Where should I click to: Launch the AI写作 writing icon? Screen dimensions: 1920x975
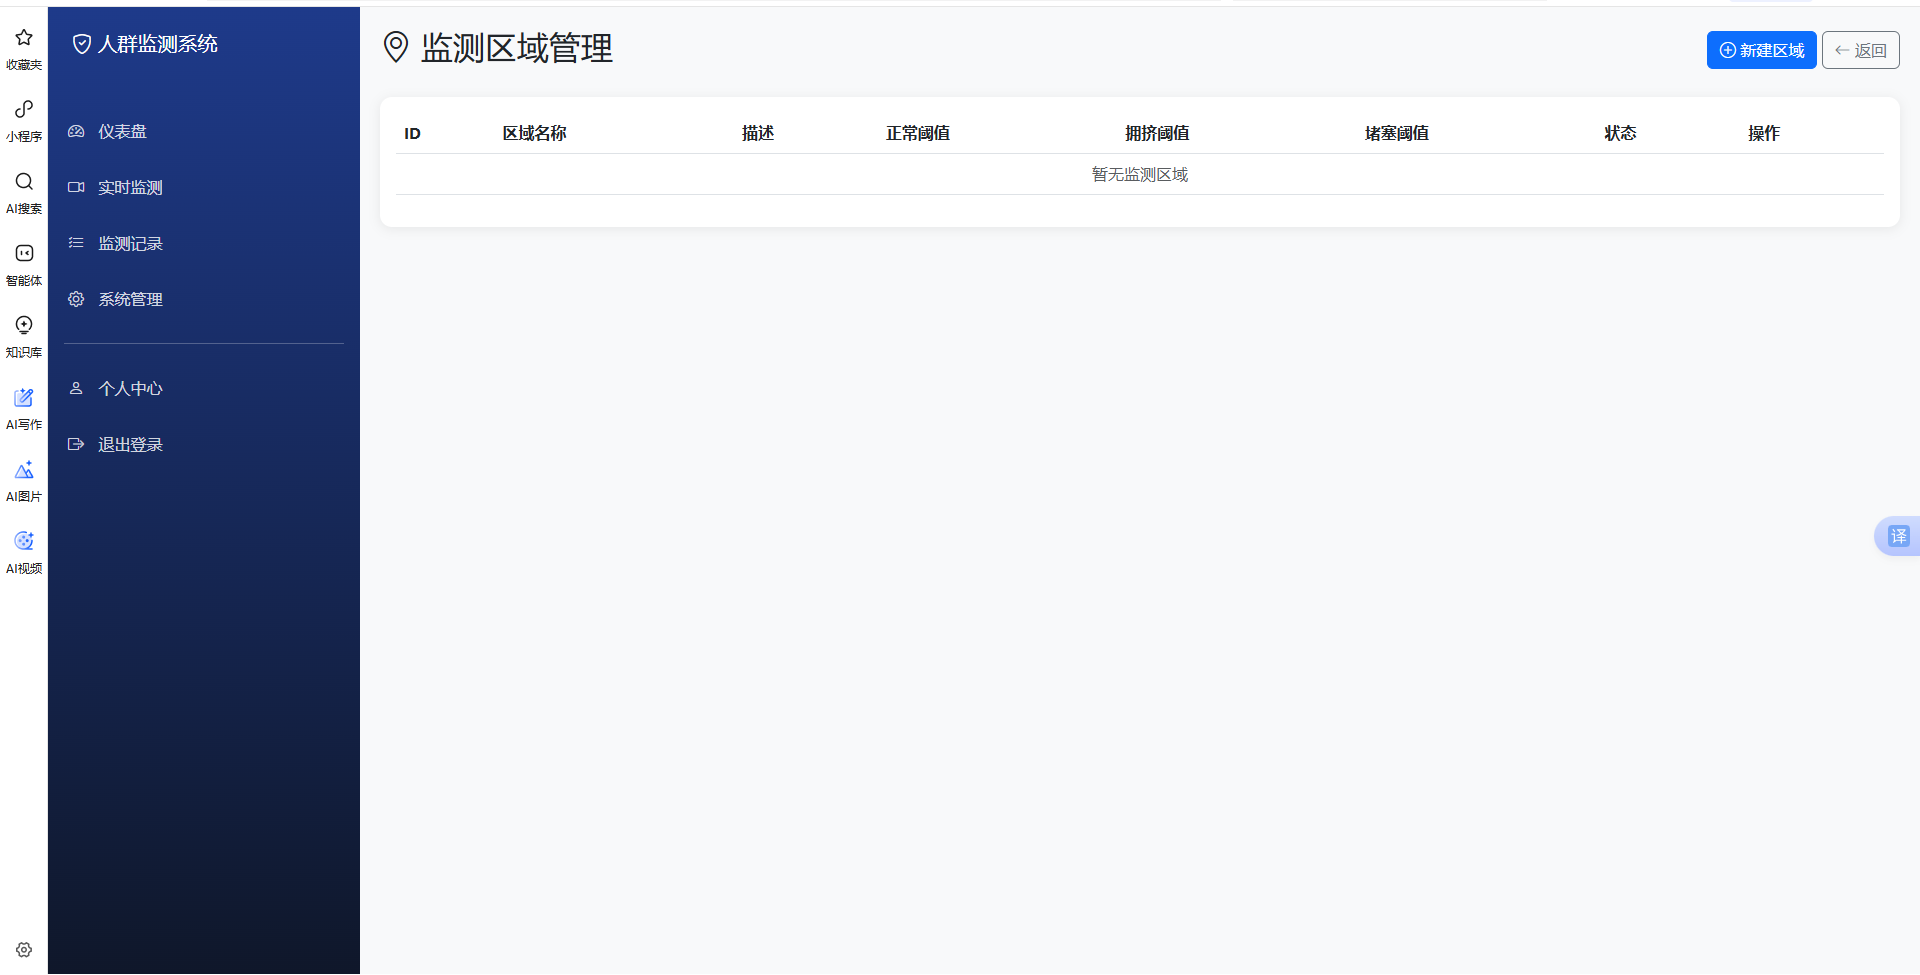(x=24, y=397)
